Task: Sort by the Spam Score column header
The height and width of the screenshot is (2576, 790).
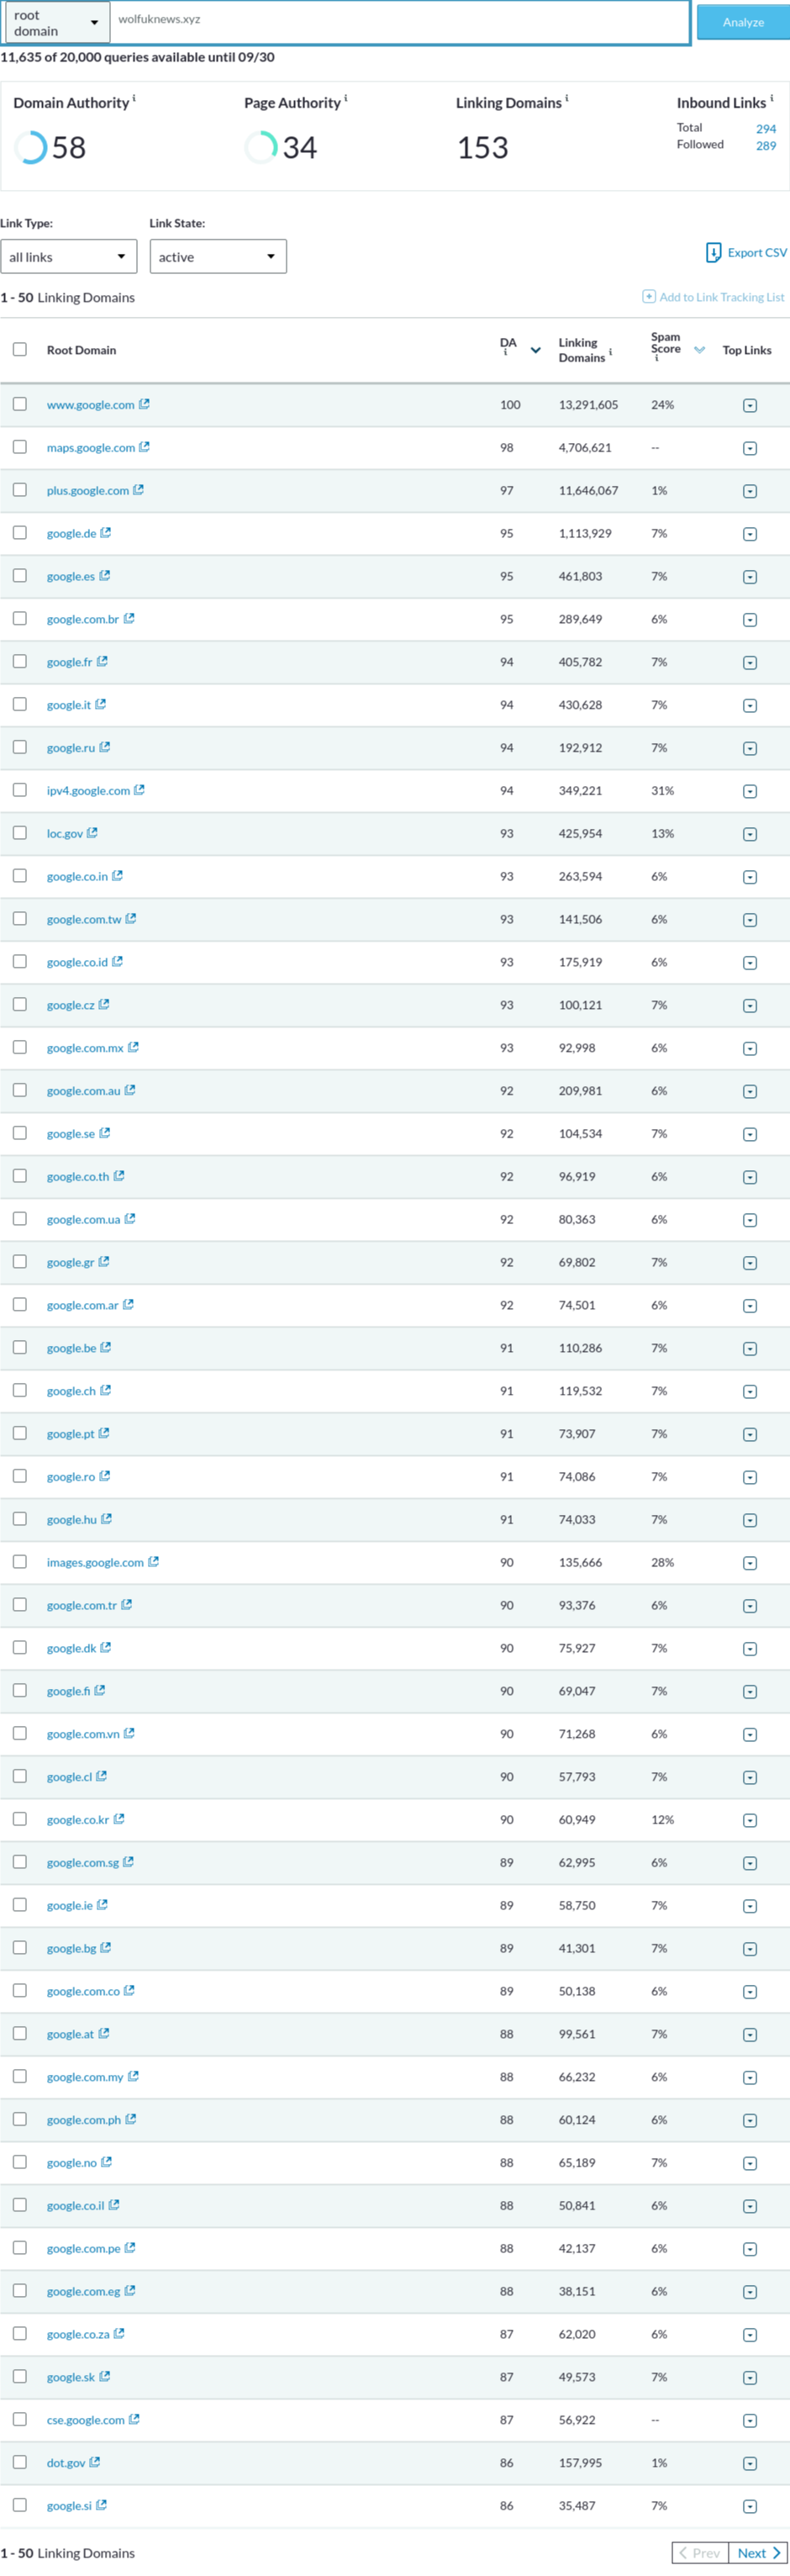Action: click(666, 343)
